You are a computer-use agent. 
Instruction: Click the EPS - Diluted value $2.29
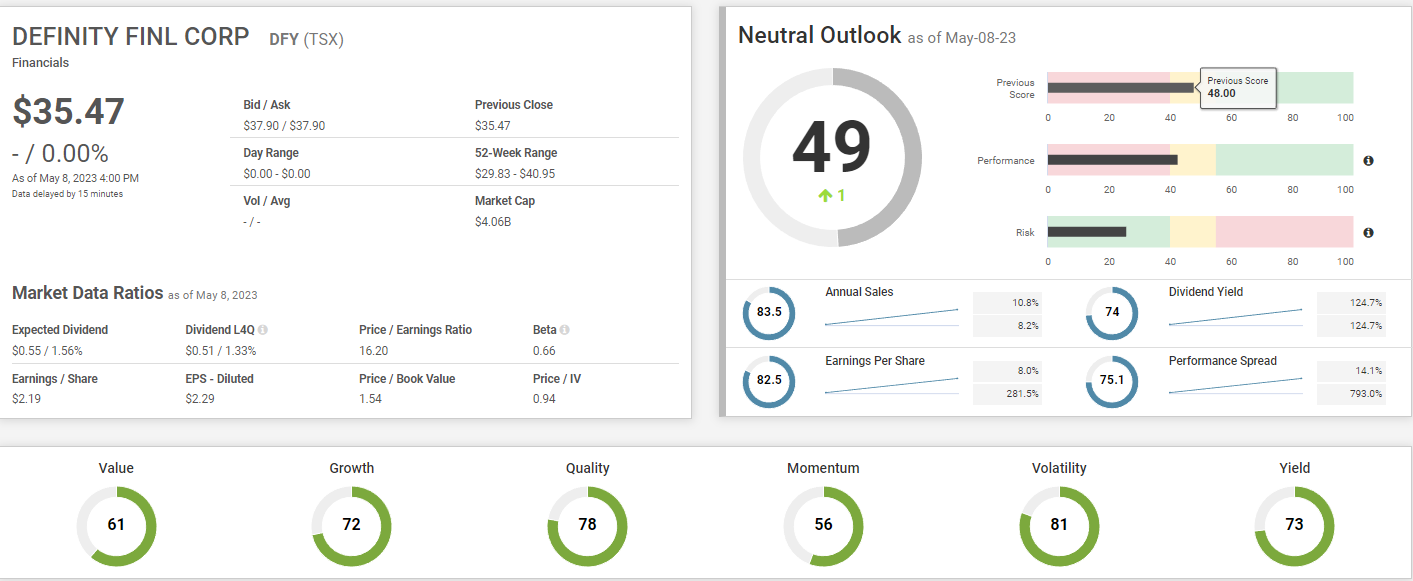199,399
